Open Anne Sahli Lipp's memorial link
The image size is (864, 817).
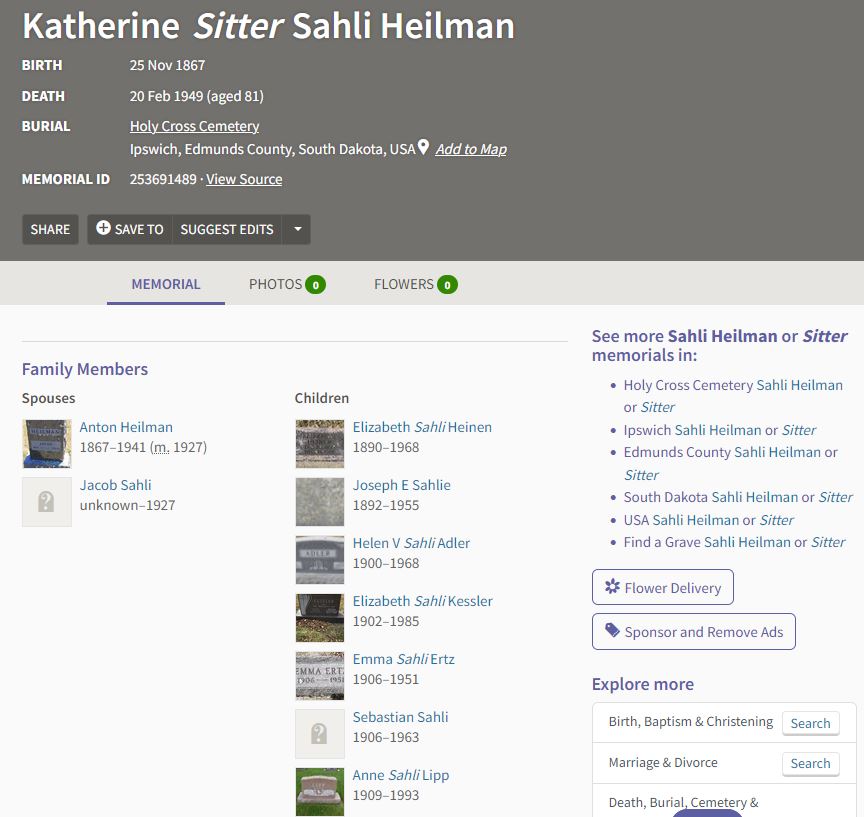pyautogui.click(x=401, y=775)
